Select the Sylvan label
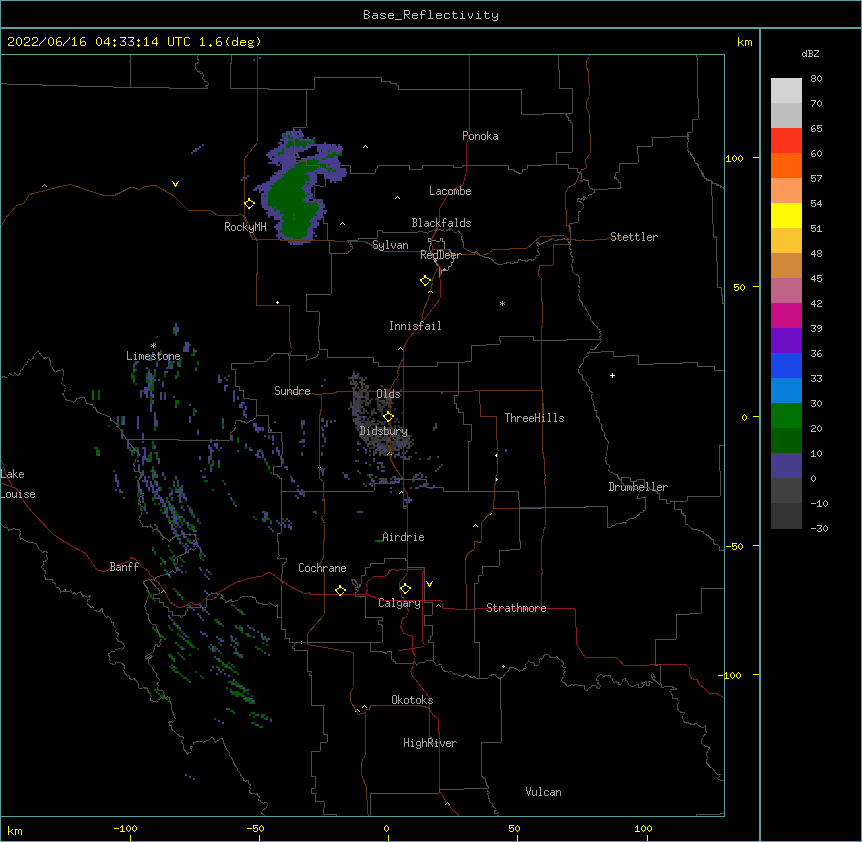Image resolution: width=862 pixels, height=842 pixels. [390, 245]
